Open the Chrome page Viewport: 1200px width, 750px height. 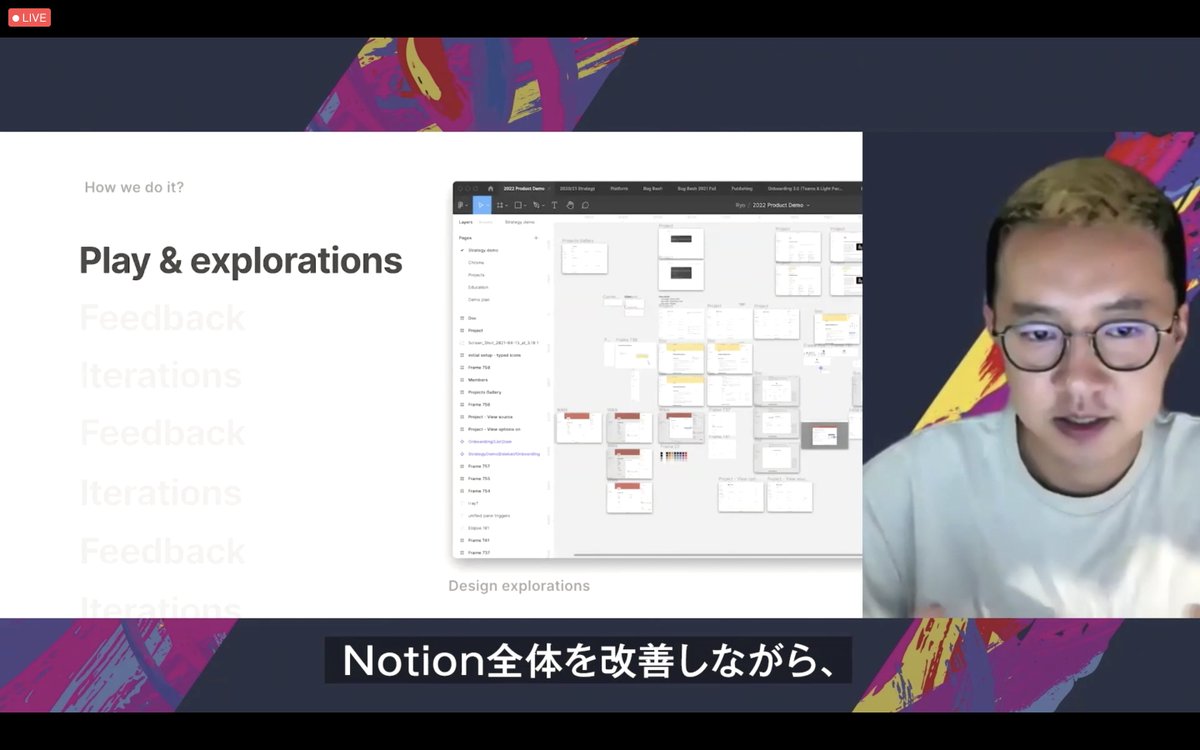476,262
